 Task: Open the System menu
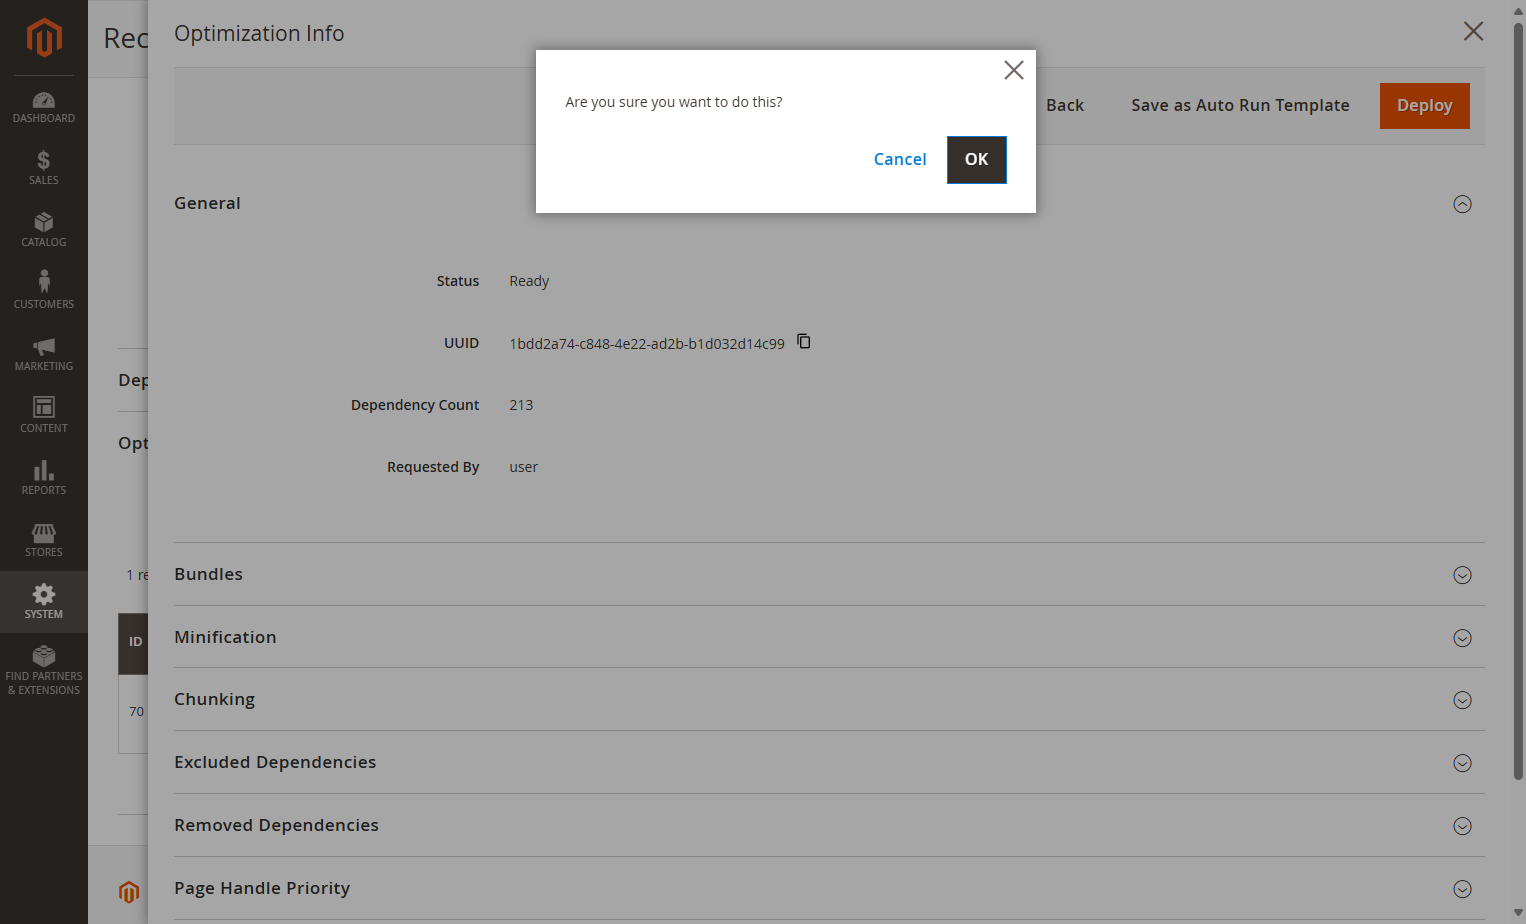[44, 602]
